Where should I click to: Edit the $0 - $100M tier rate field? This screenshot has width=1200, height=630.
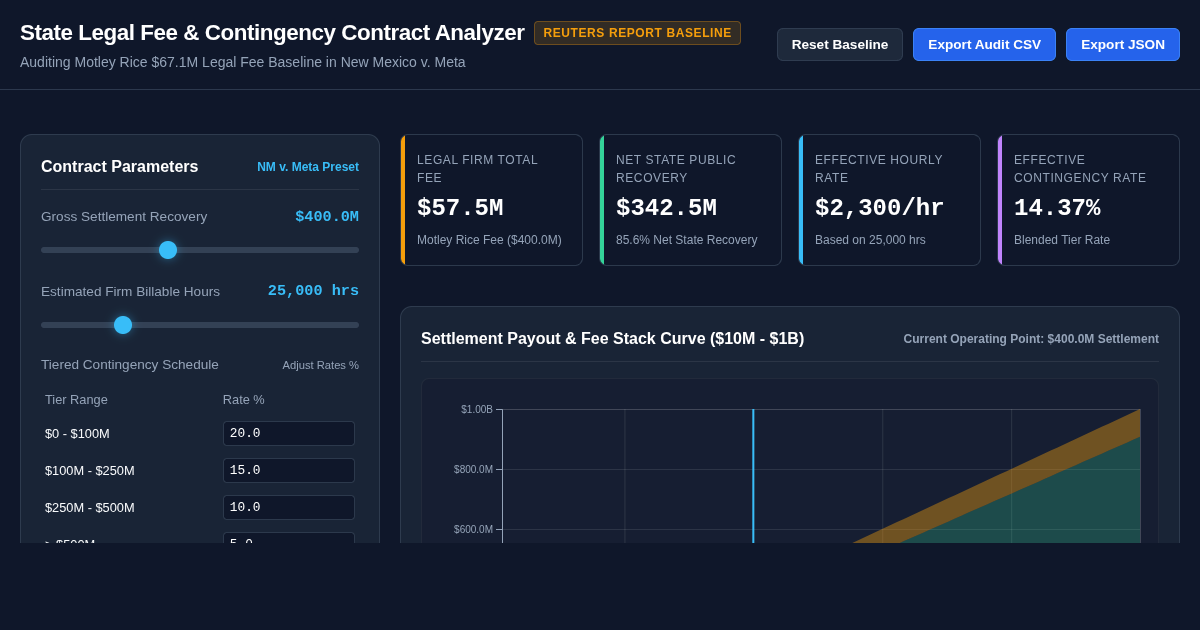289,433
